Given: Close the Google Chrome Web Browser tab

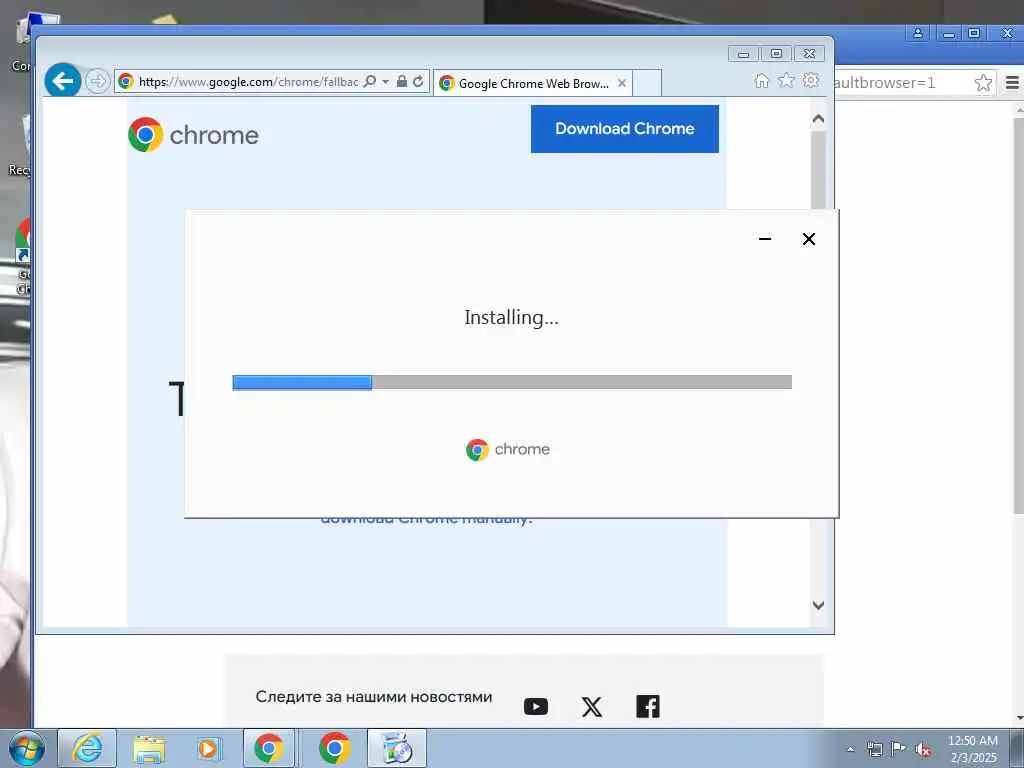Looking at the screenshot, I should (x=622, y=83).
